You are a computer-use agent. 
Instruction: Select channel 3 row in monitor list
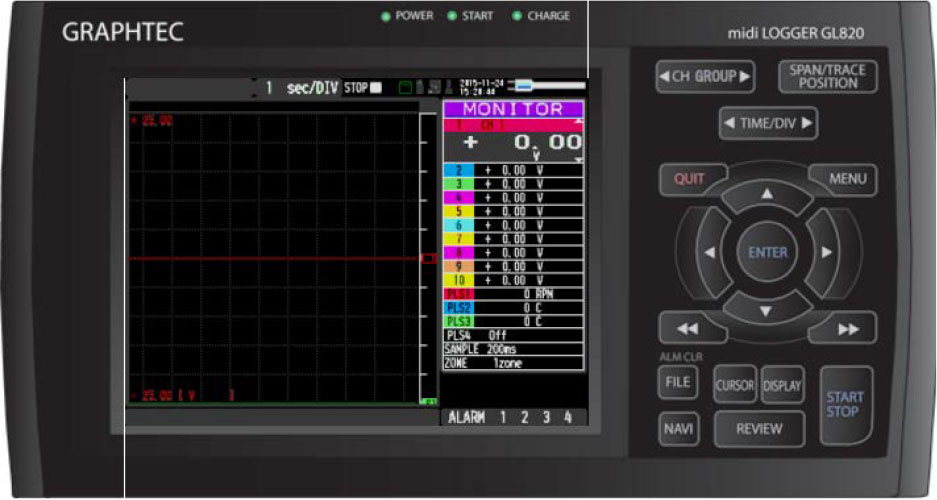click(513, 184)
